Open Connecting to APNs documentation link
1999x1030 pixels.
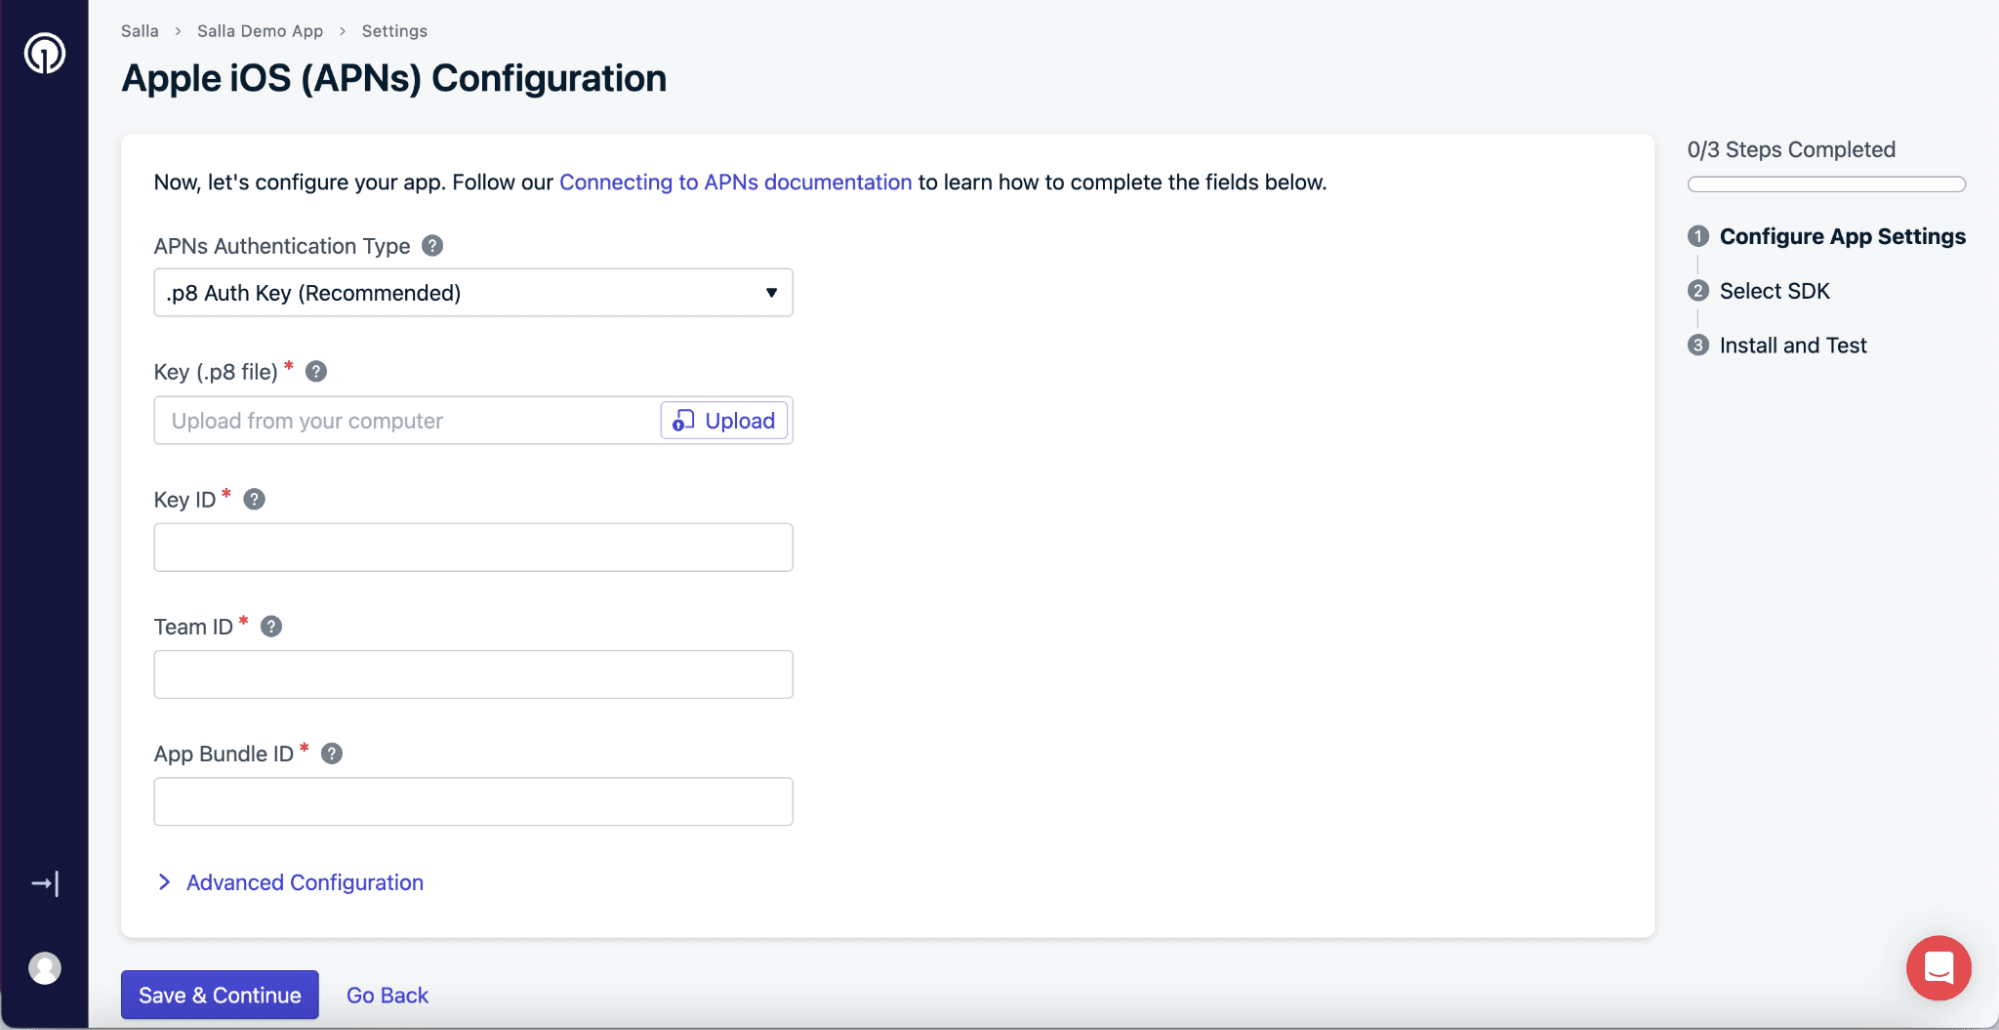coord(735,182)
